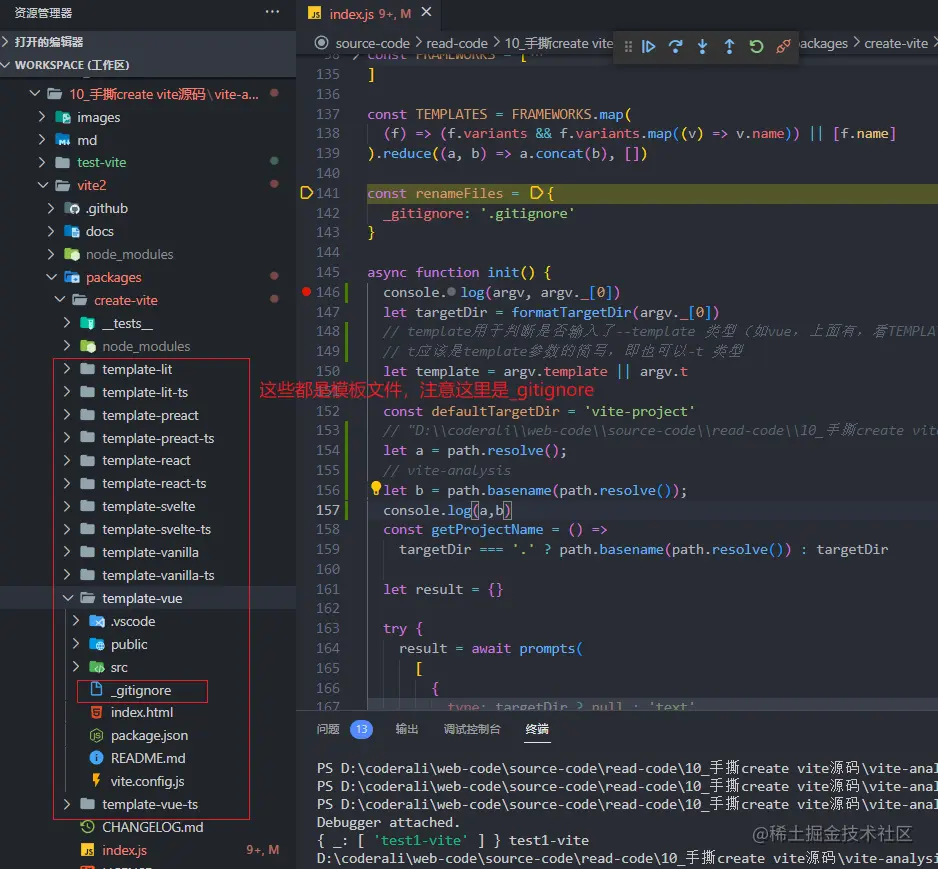938x869 pixels.
Task: Expand the docs folder
Action: [x=99, y=231]
